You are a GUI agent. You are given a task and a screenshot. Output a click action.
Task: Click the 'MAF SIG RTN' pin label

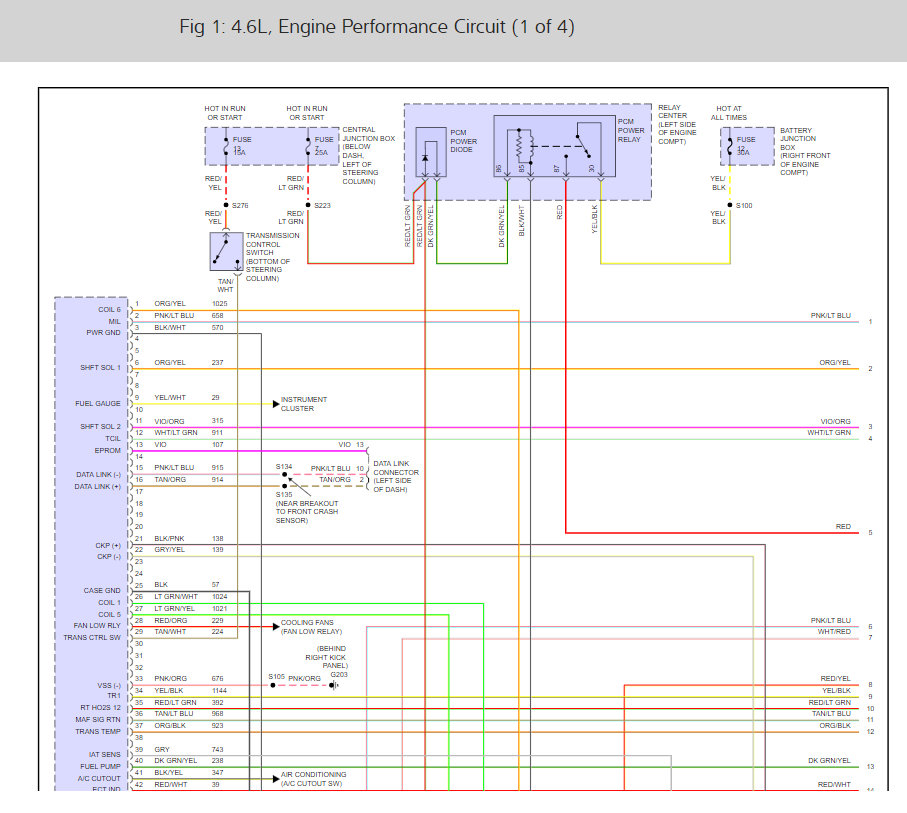(x=98, y=720)
